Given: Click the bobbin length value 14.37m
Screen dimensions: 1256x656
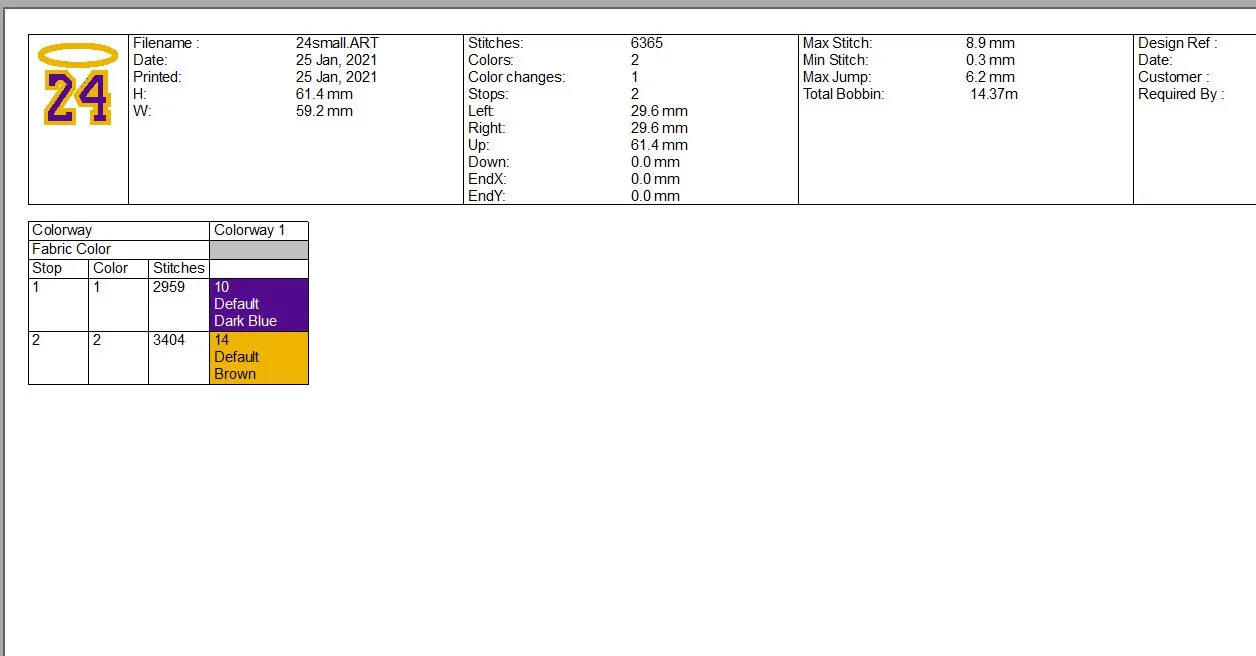Looking at the screenshot, I should [x=994, y=94].
